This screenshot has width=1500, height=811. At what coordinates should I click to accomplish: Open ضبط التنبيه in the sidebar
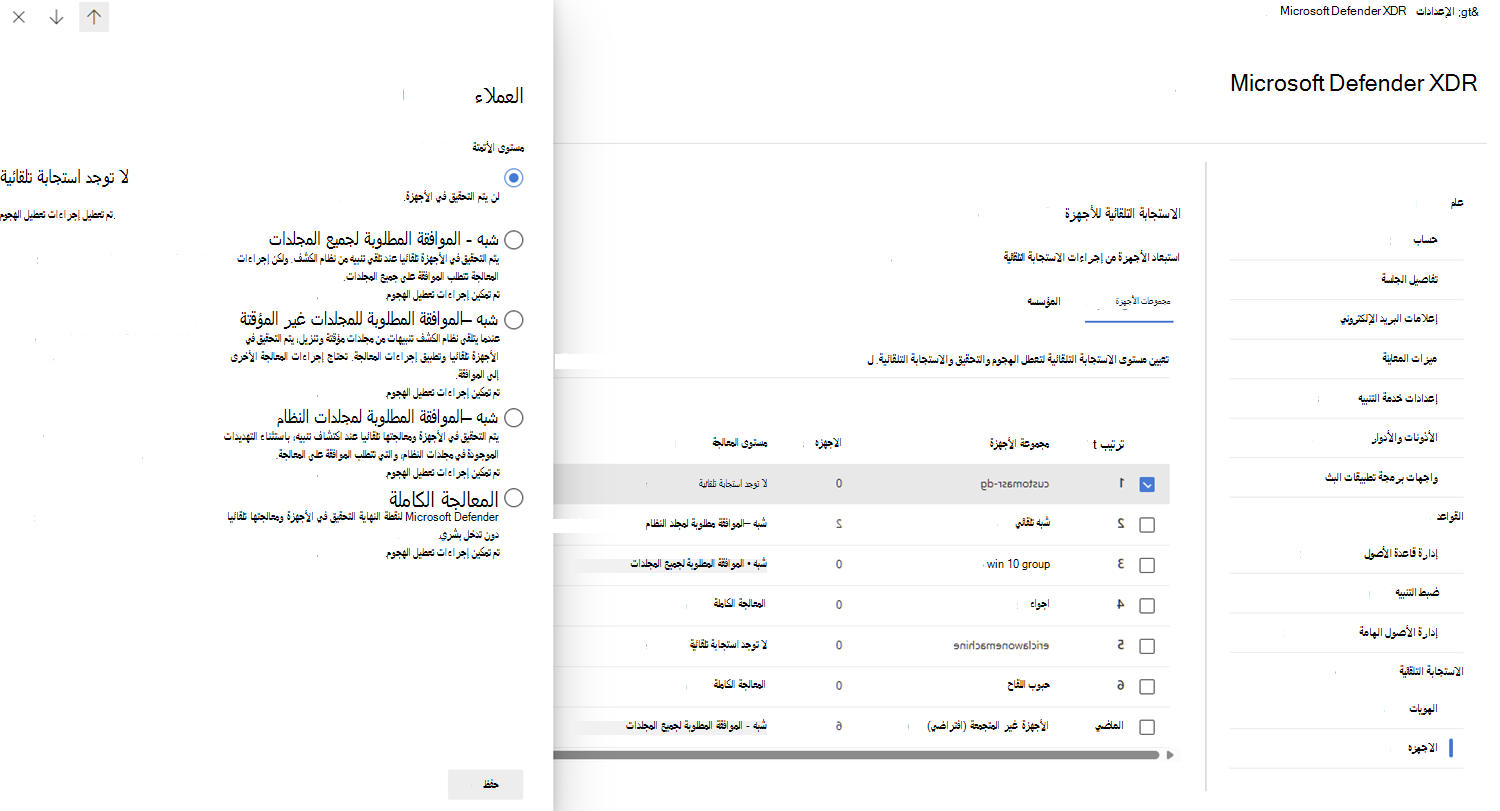[1417, 593]
